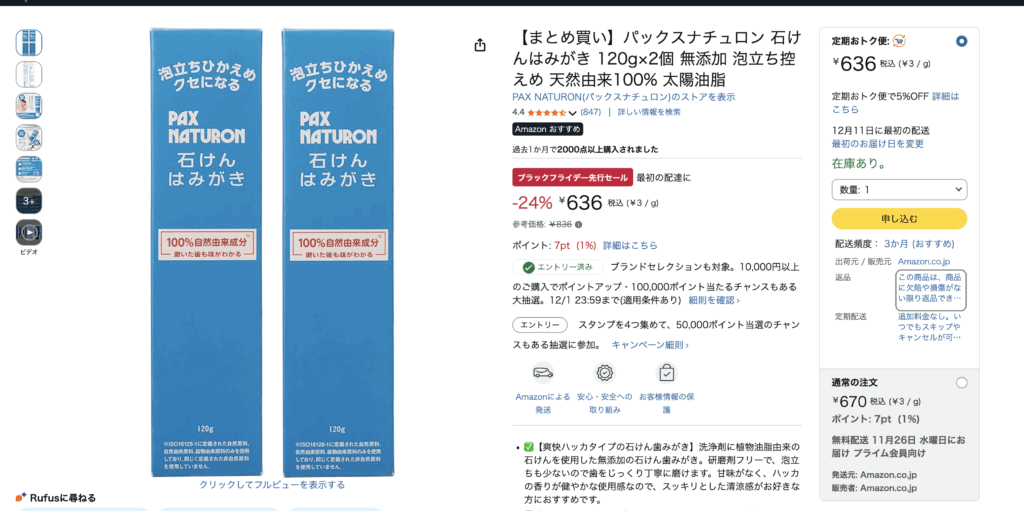Open PAX NATURON store link
This screenshot has height=511, width=1024.
click(623, 97)
